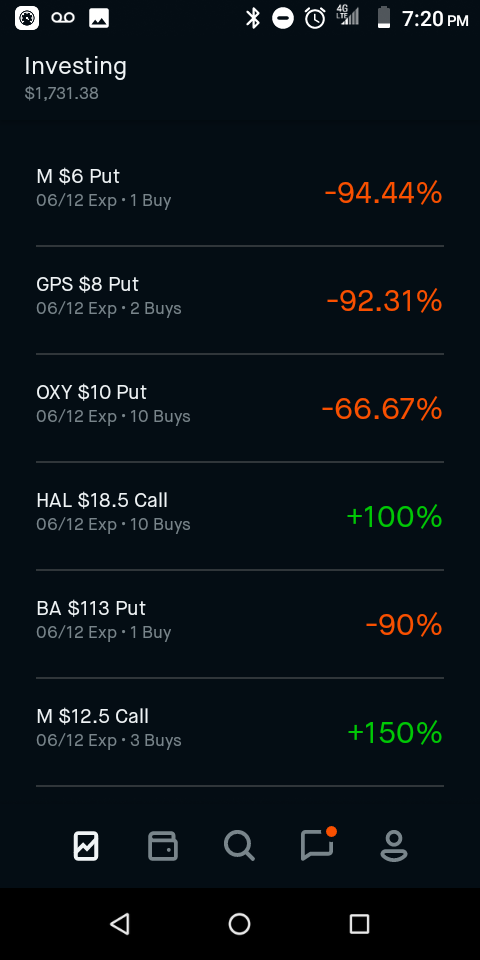Tap the Android back triangle button
480x960 pixels.
click(120, 923)
